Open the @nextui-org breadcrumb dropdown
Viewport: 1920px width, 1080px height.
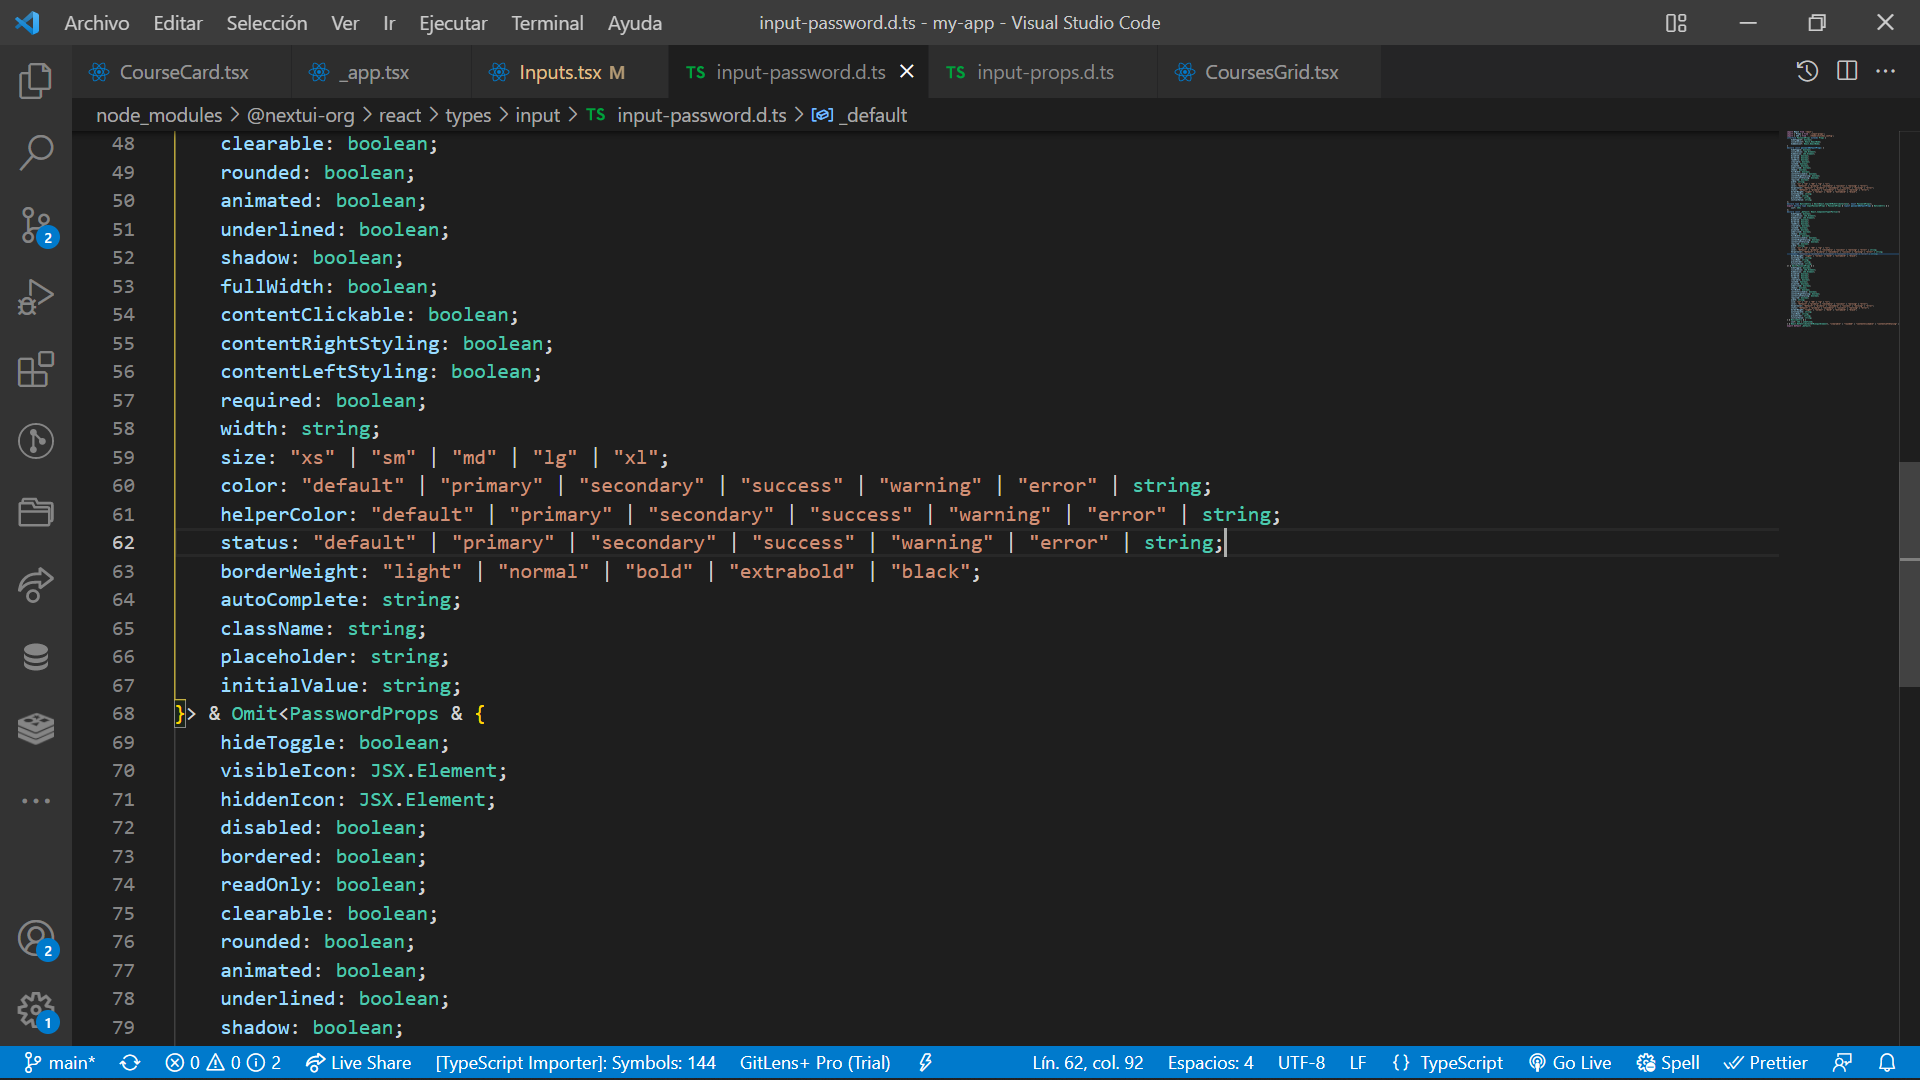coord(300,115)
